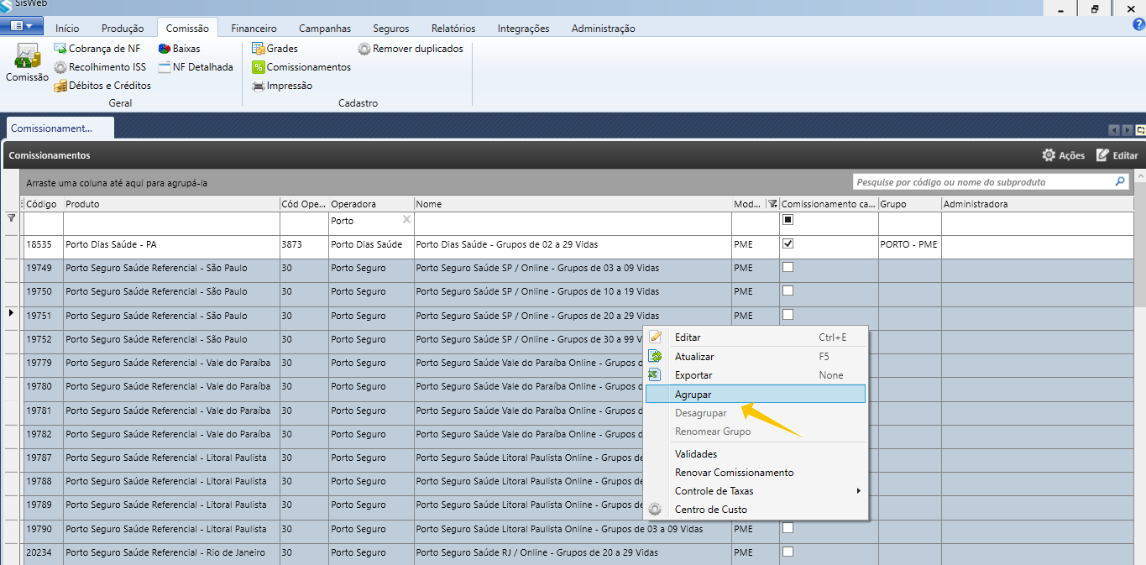Select the PORTO - PME group cell

point(909,245)
